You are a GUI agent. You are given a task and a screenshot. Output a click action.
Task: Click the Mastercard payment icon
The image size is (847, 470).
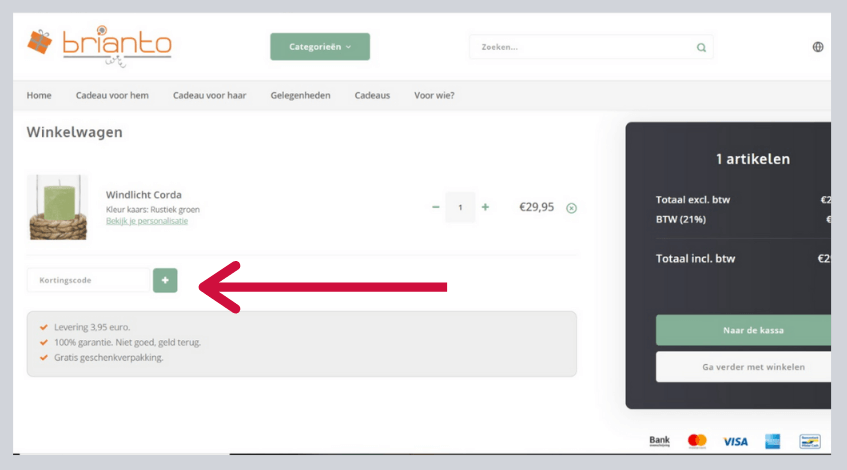click(697, 441)
